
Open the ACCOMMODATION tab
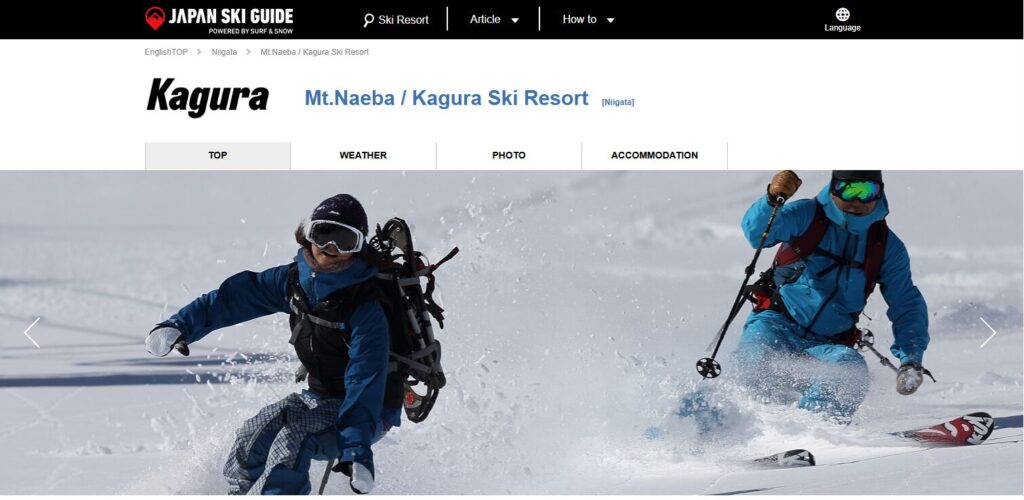click(654, 155)
